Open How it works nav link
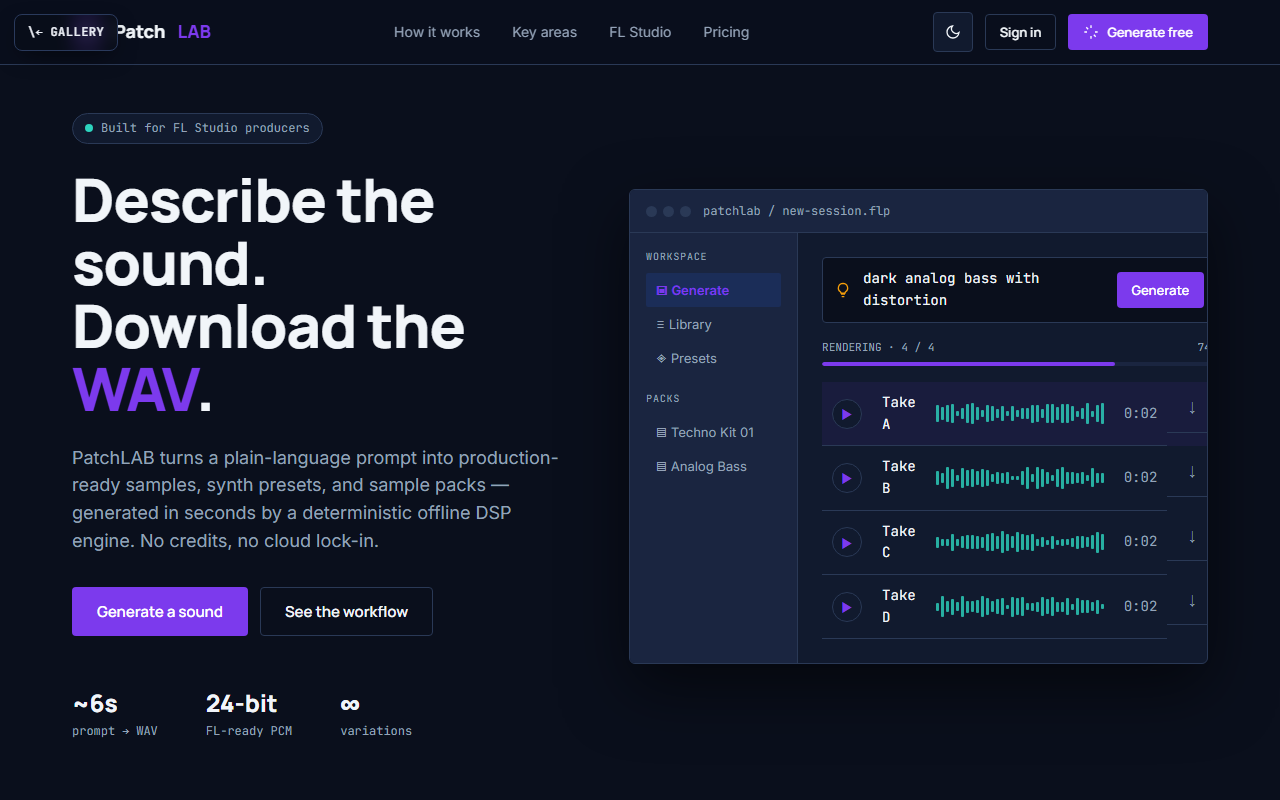 (437, 32)
